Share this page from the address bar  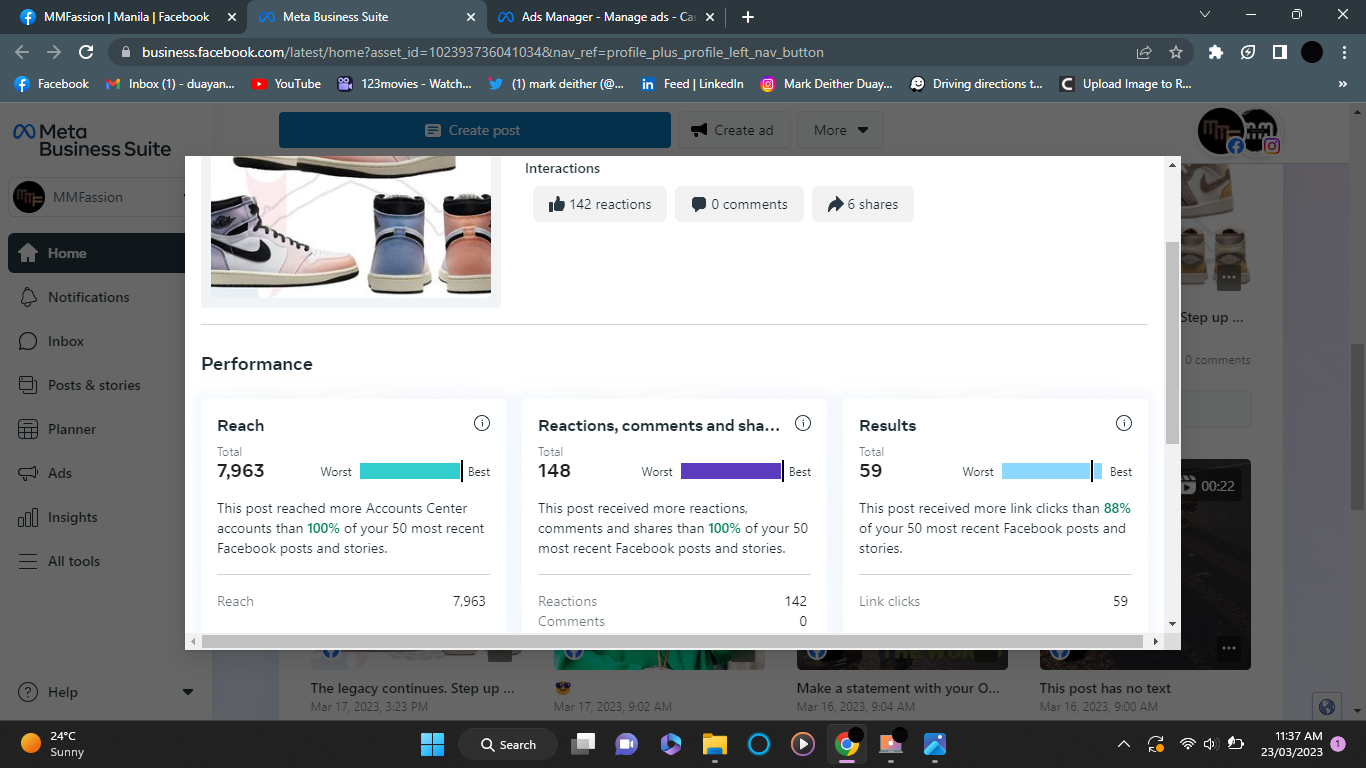click(1144, 52)
